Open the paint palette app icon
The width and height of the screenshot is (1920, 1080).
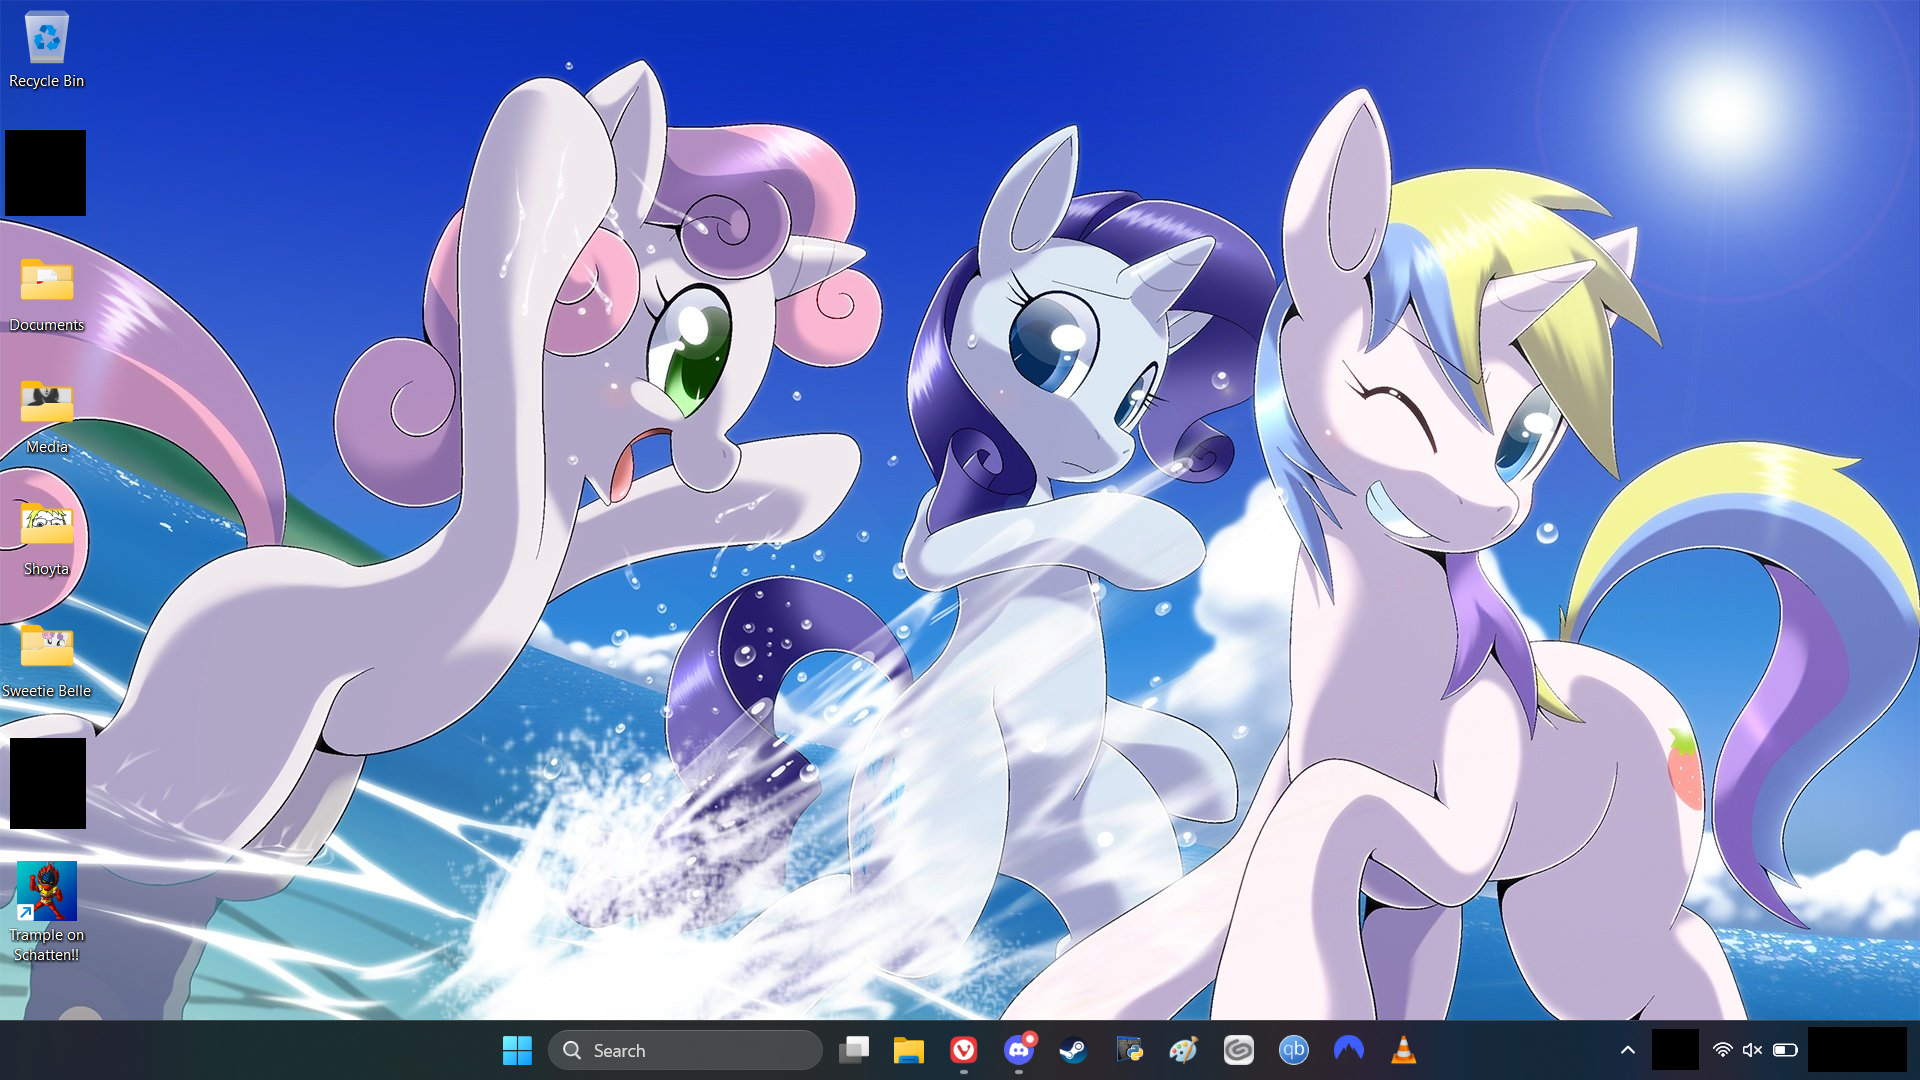point(1183,1050)
